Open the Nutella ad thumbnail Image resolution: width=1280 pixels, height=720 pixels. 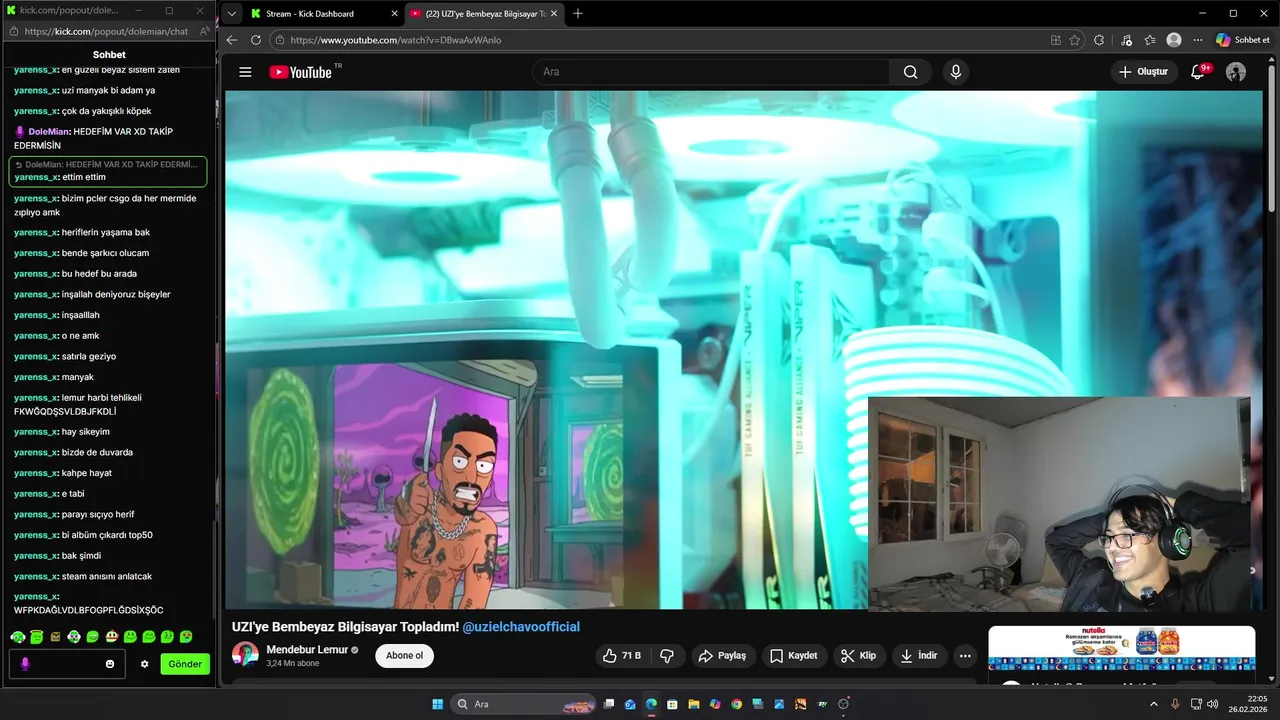[x=1122, y=649]
